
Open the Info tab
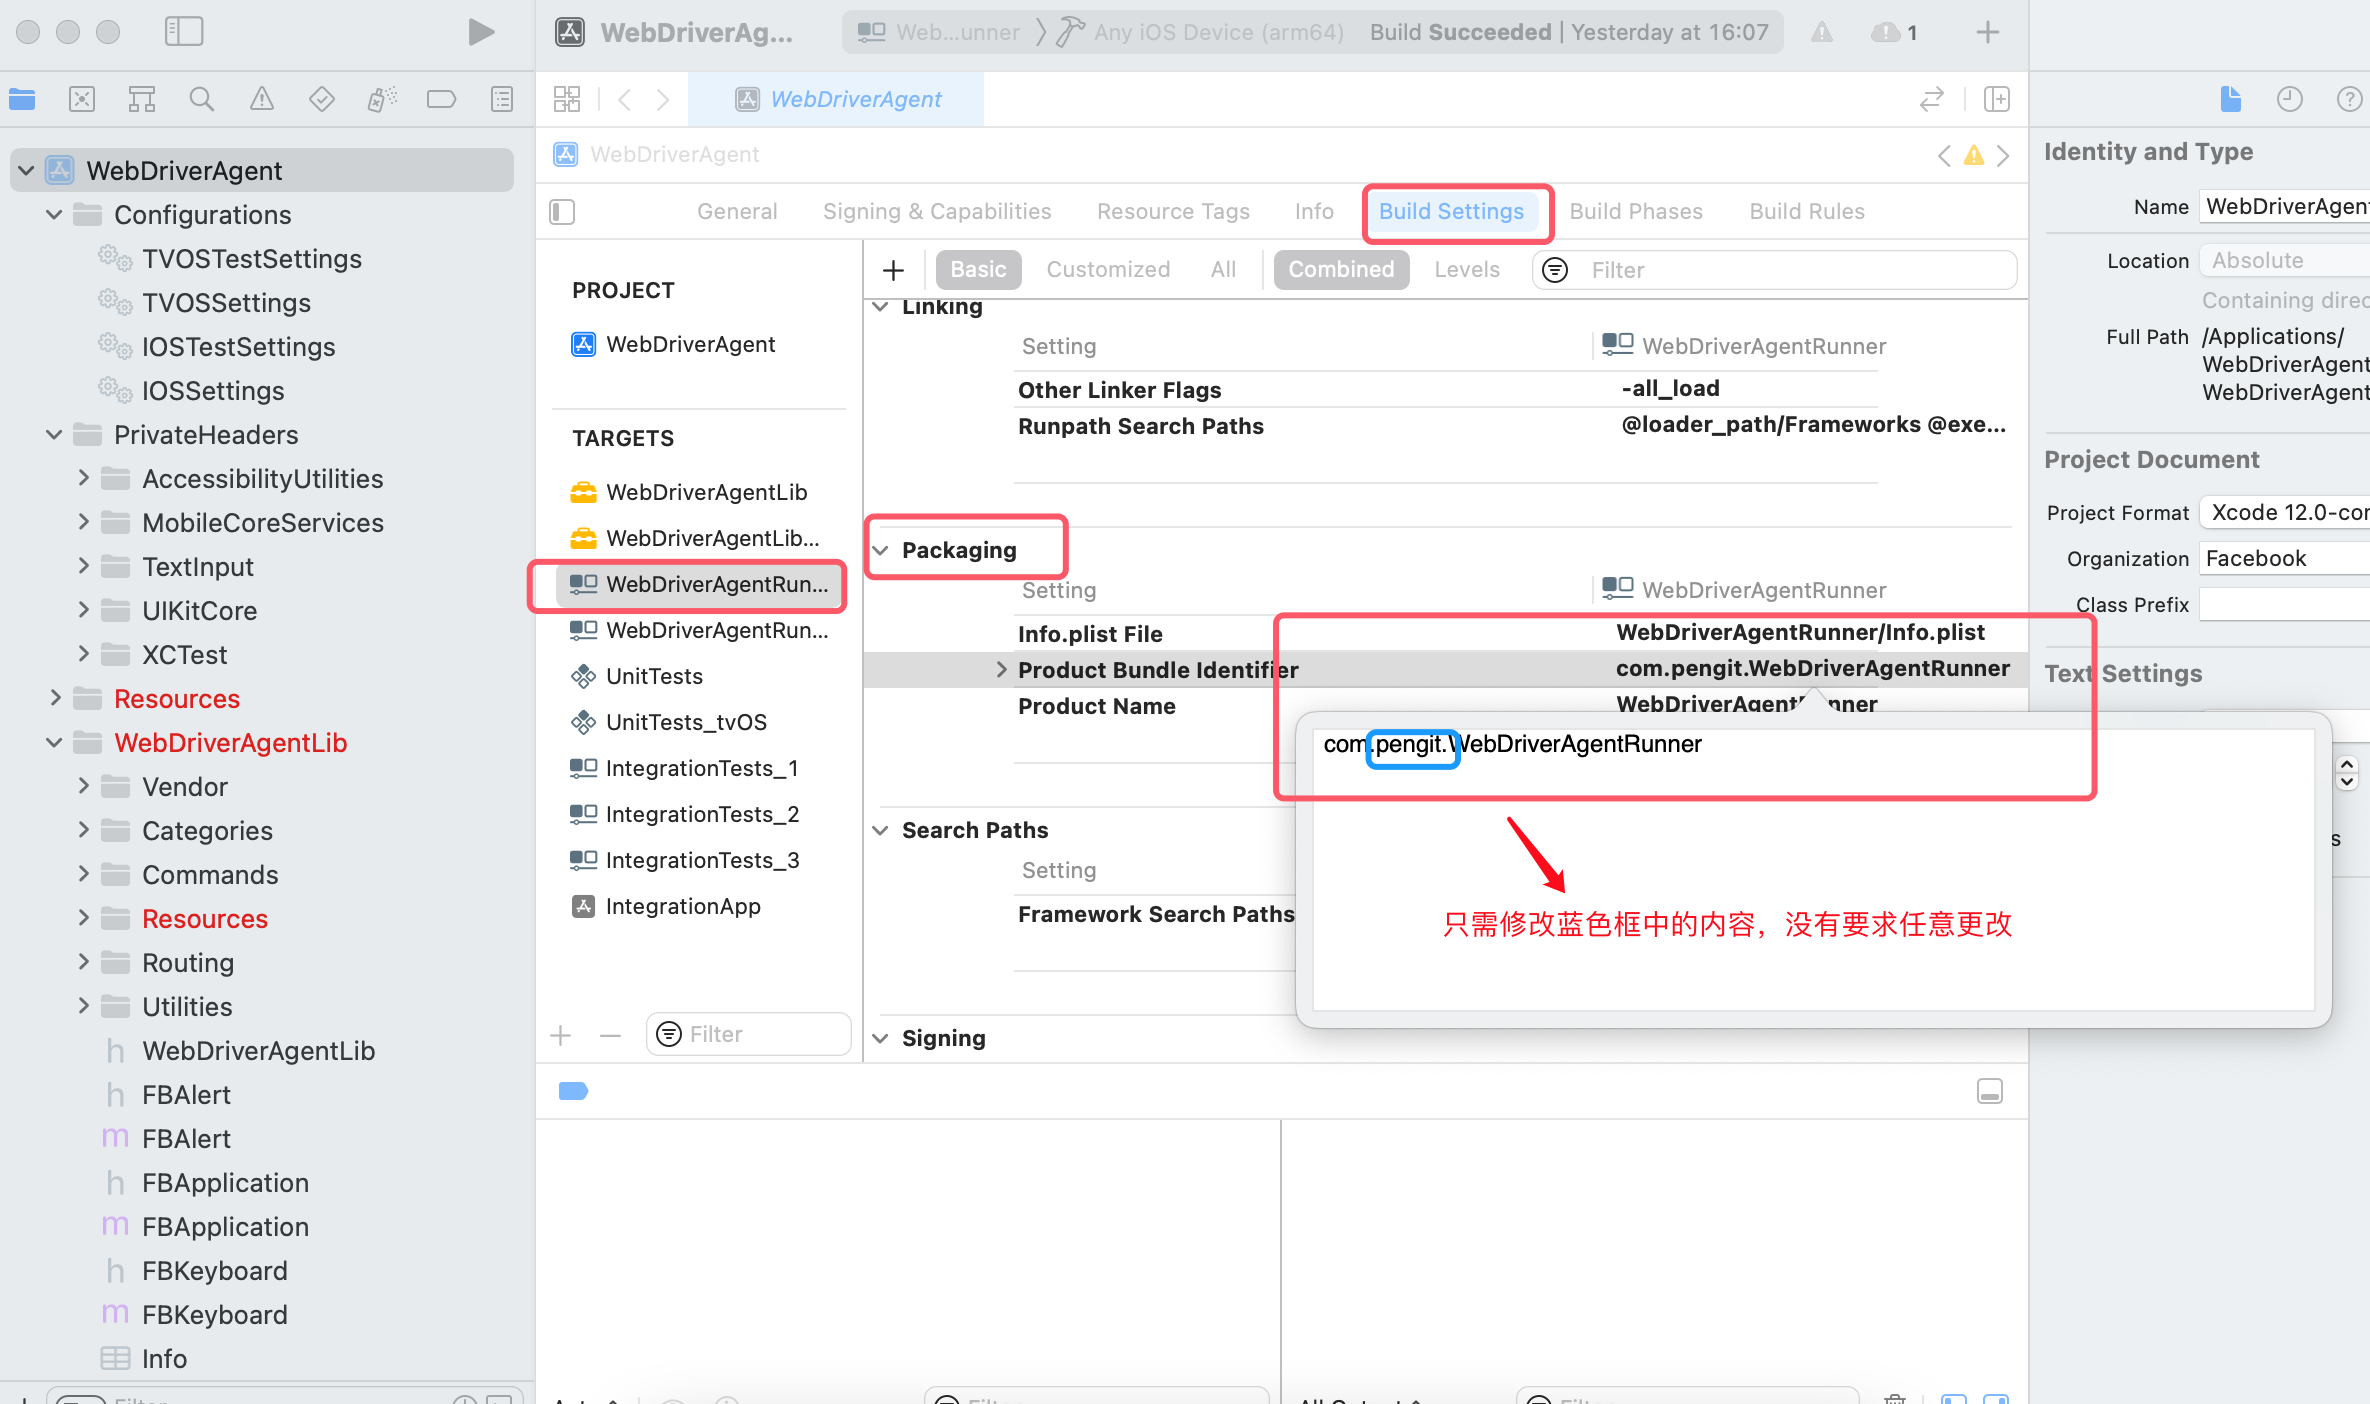1314,212
